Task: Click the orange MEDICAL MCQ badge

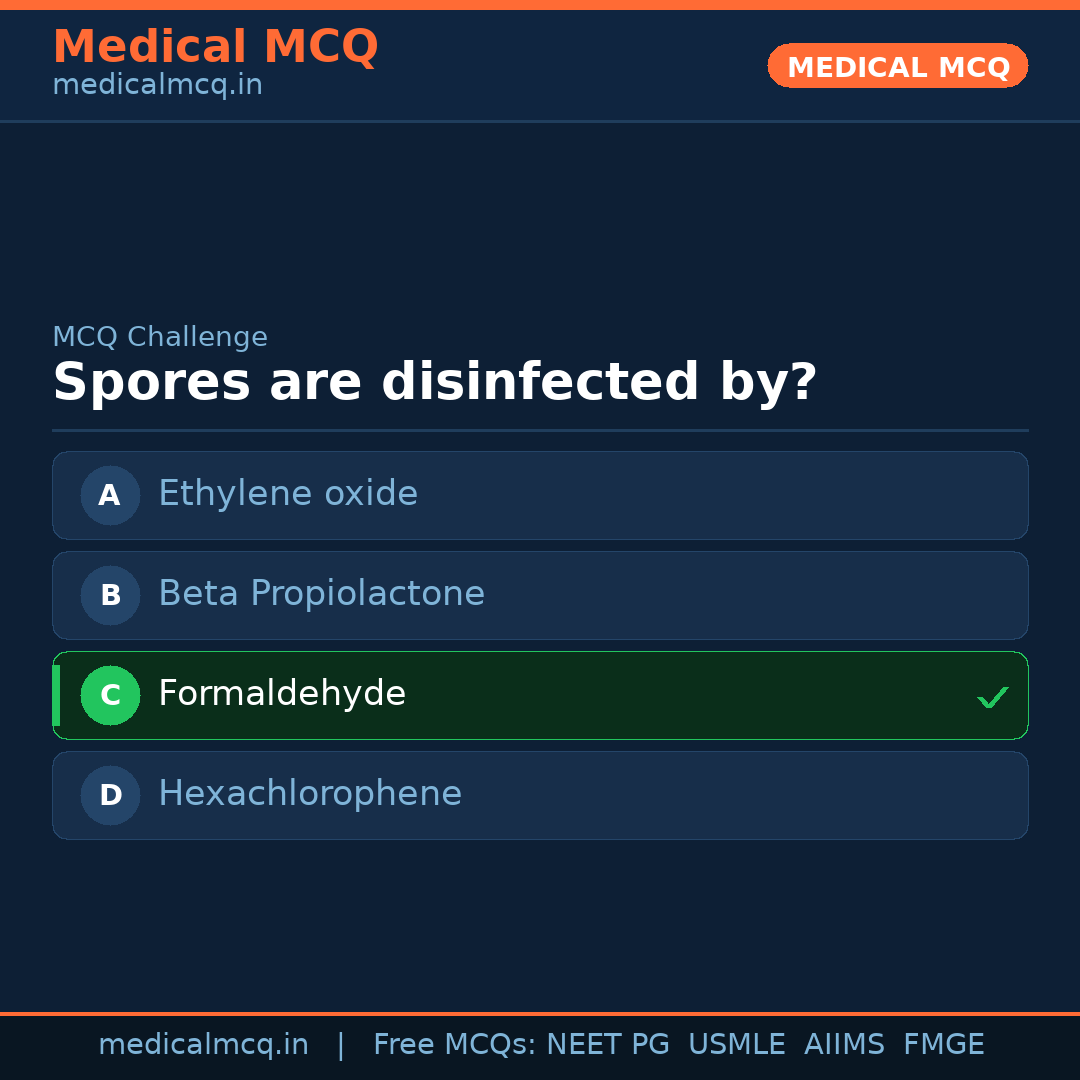Action: [x=898, y=66]
